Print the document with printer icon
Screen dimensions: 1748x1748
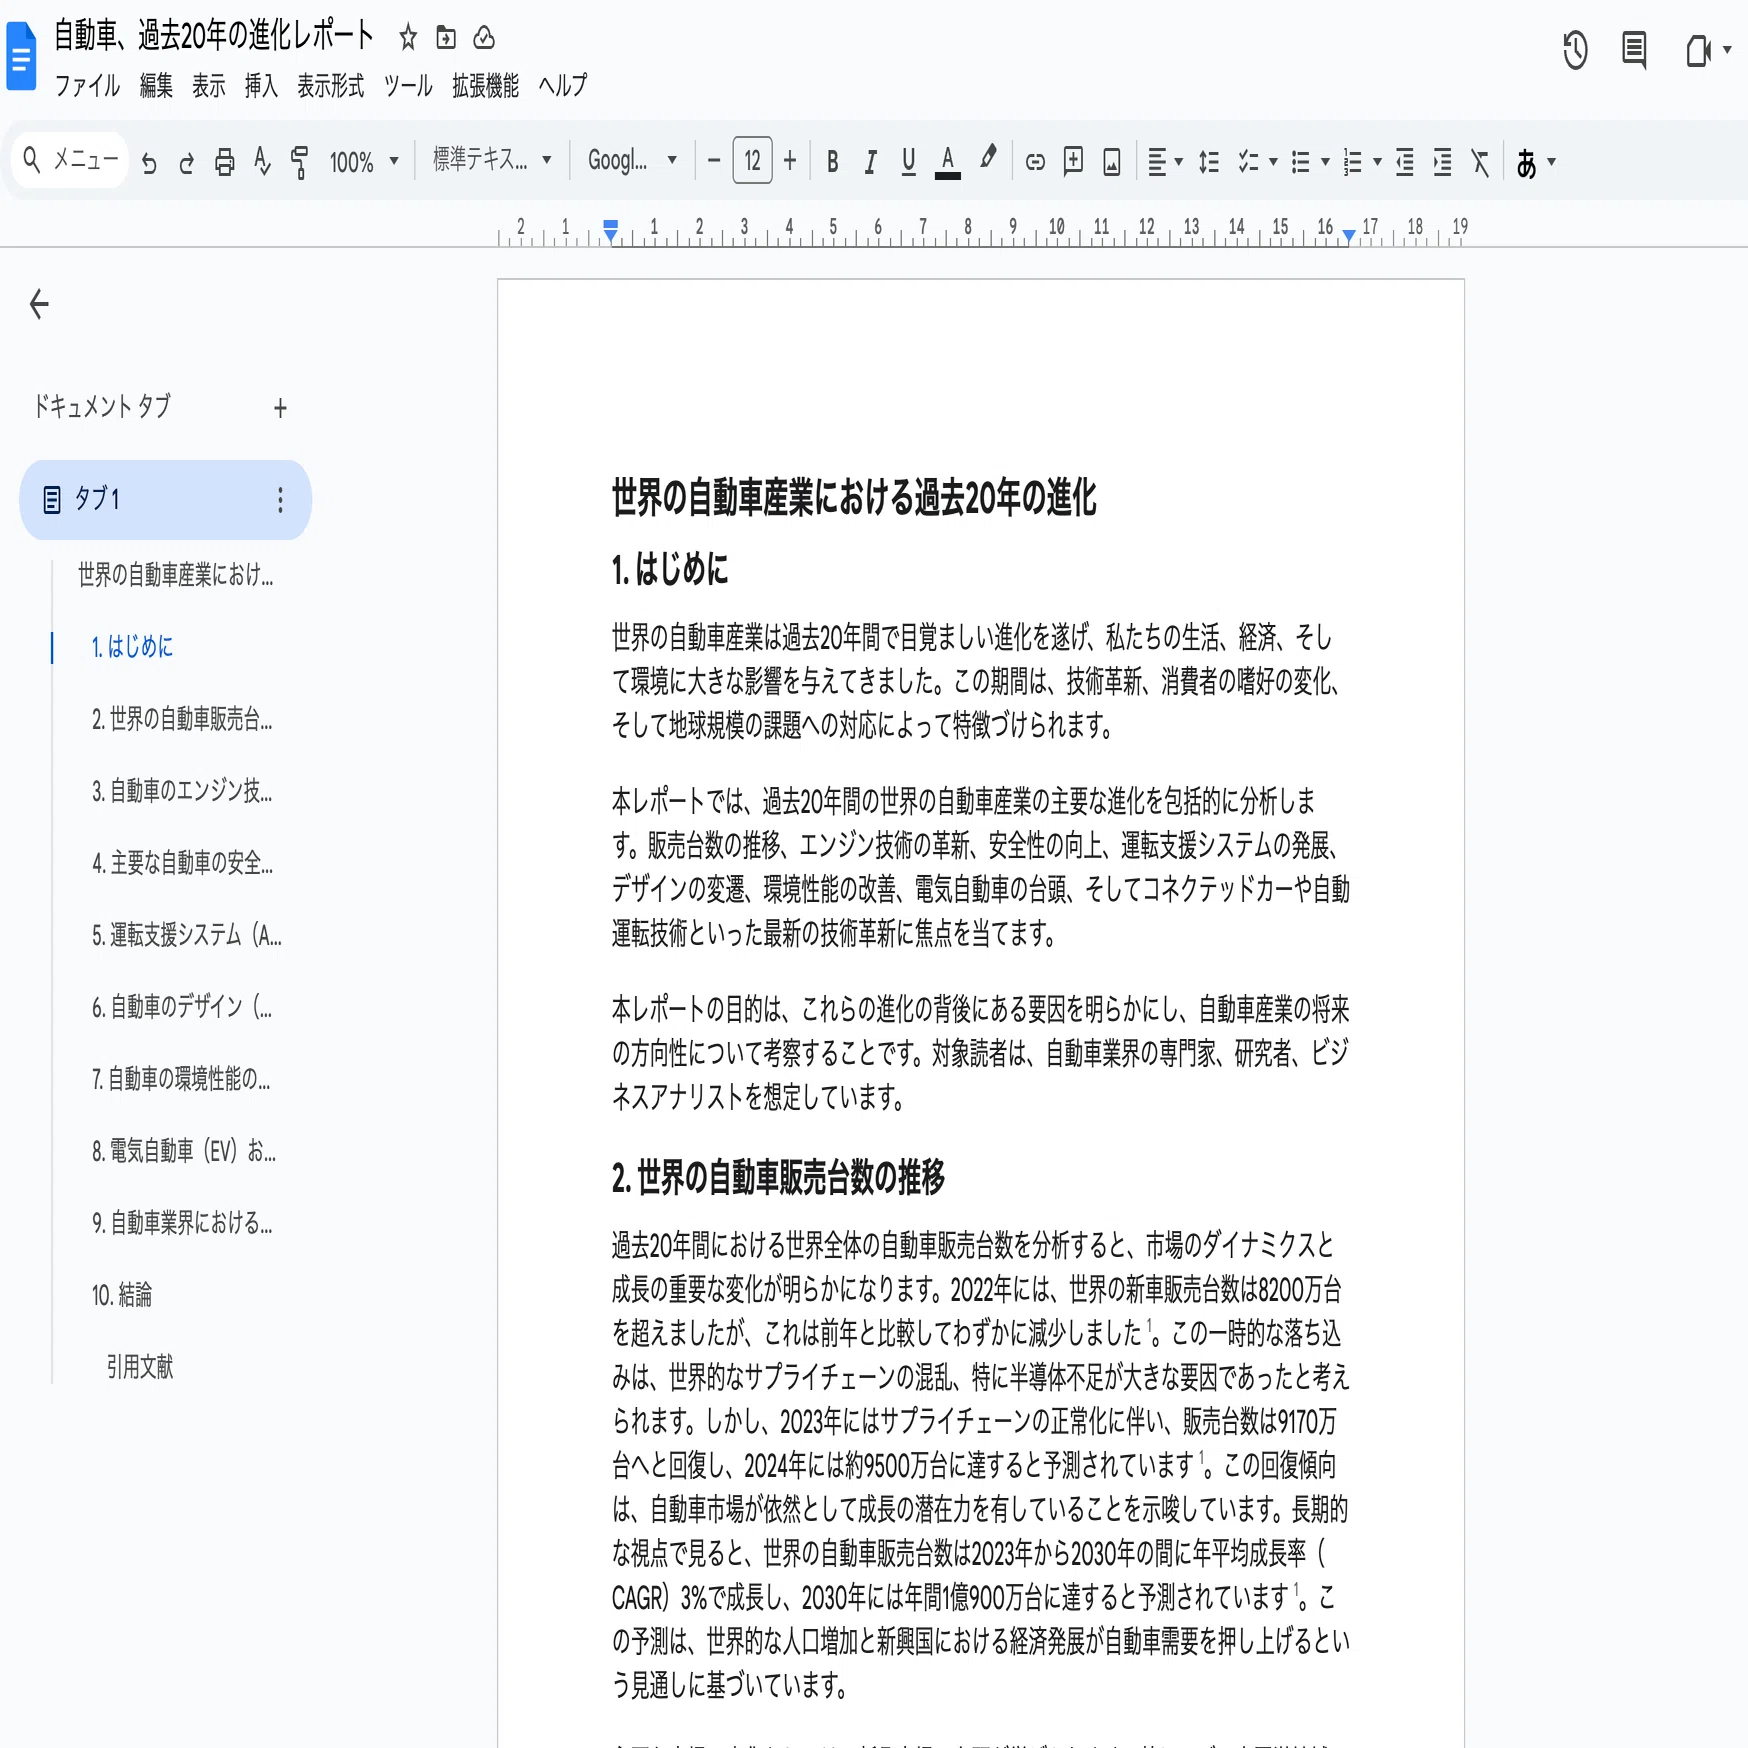pos(225,162)
